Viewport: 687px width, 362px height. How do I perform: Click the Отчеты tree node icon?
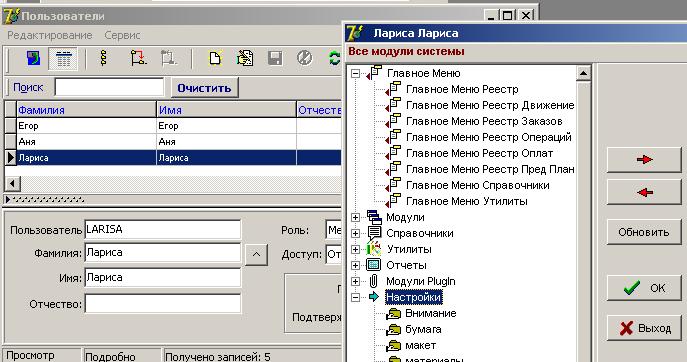point(374,265)
